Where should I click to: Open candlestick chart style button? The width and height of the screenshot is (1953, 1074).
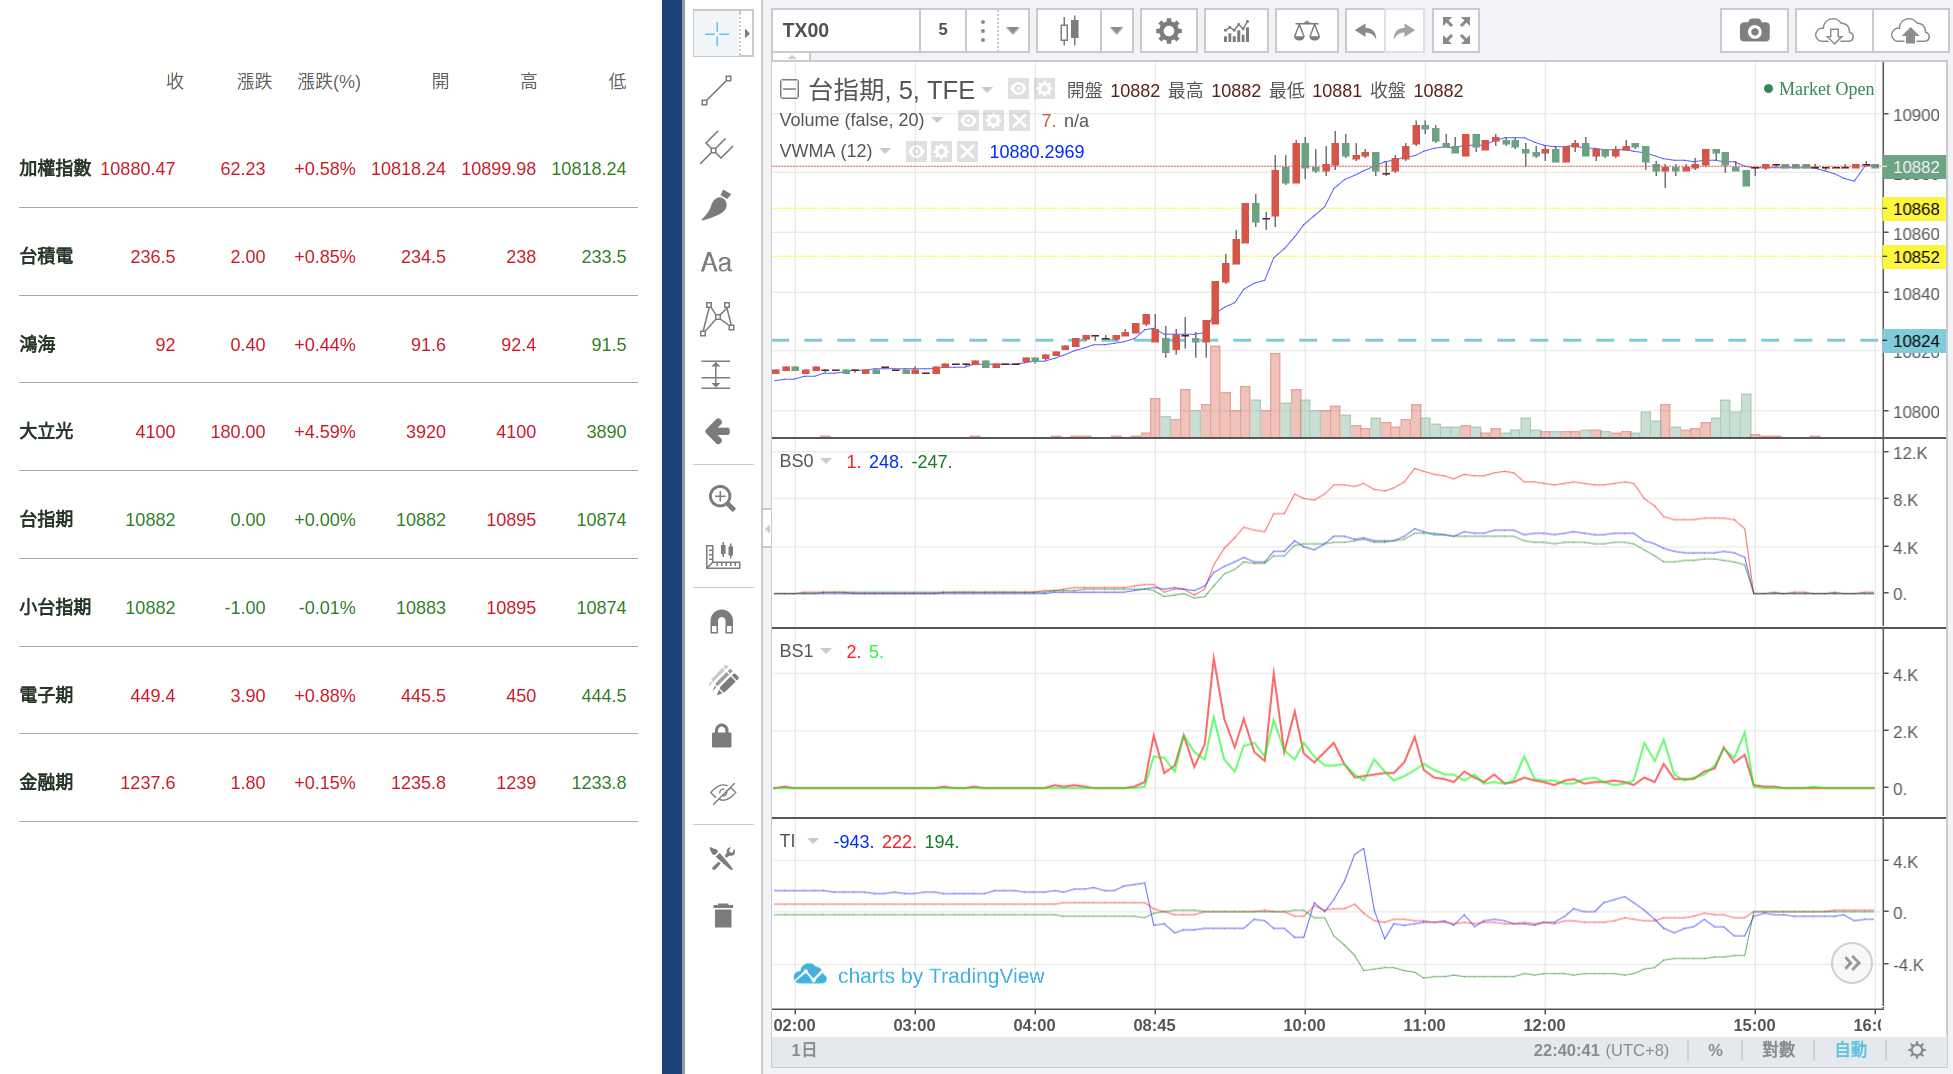[1069, 31]
